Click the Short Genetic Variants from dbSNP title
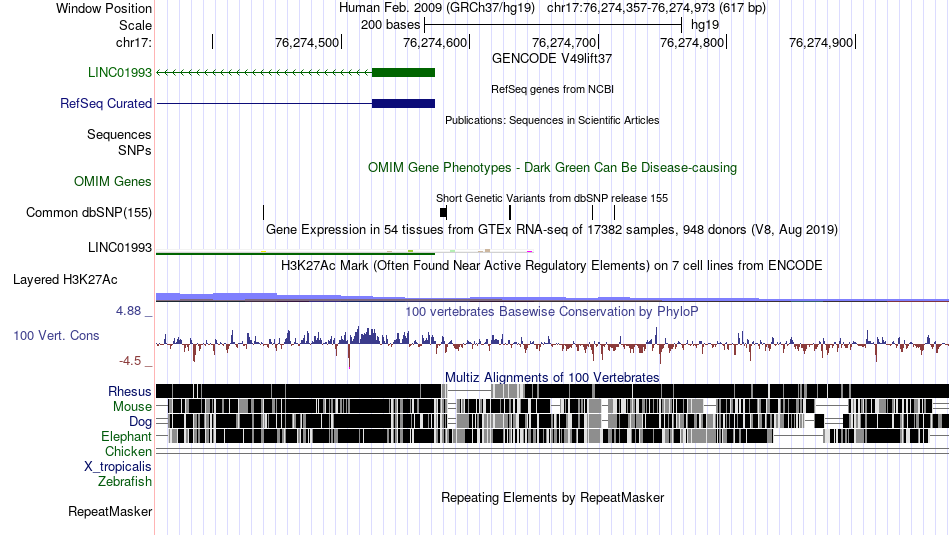The image size is (950, 535). 552,198
